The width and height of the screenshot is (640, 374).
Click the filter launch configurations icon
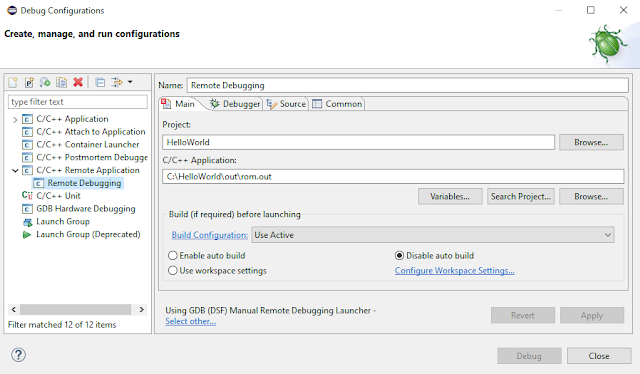(117, 82)
